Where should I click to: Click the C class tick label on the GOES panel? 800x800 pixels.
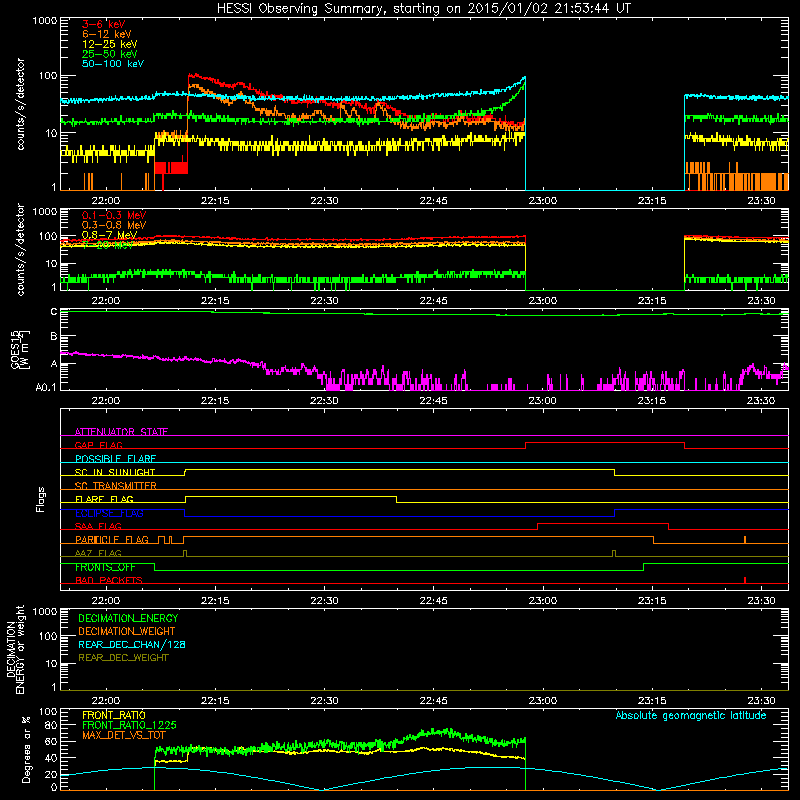(54, 312)
